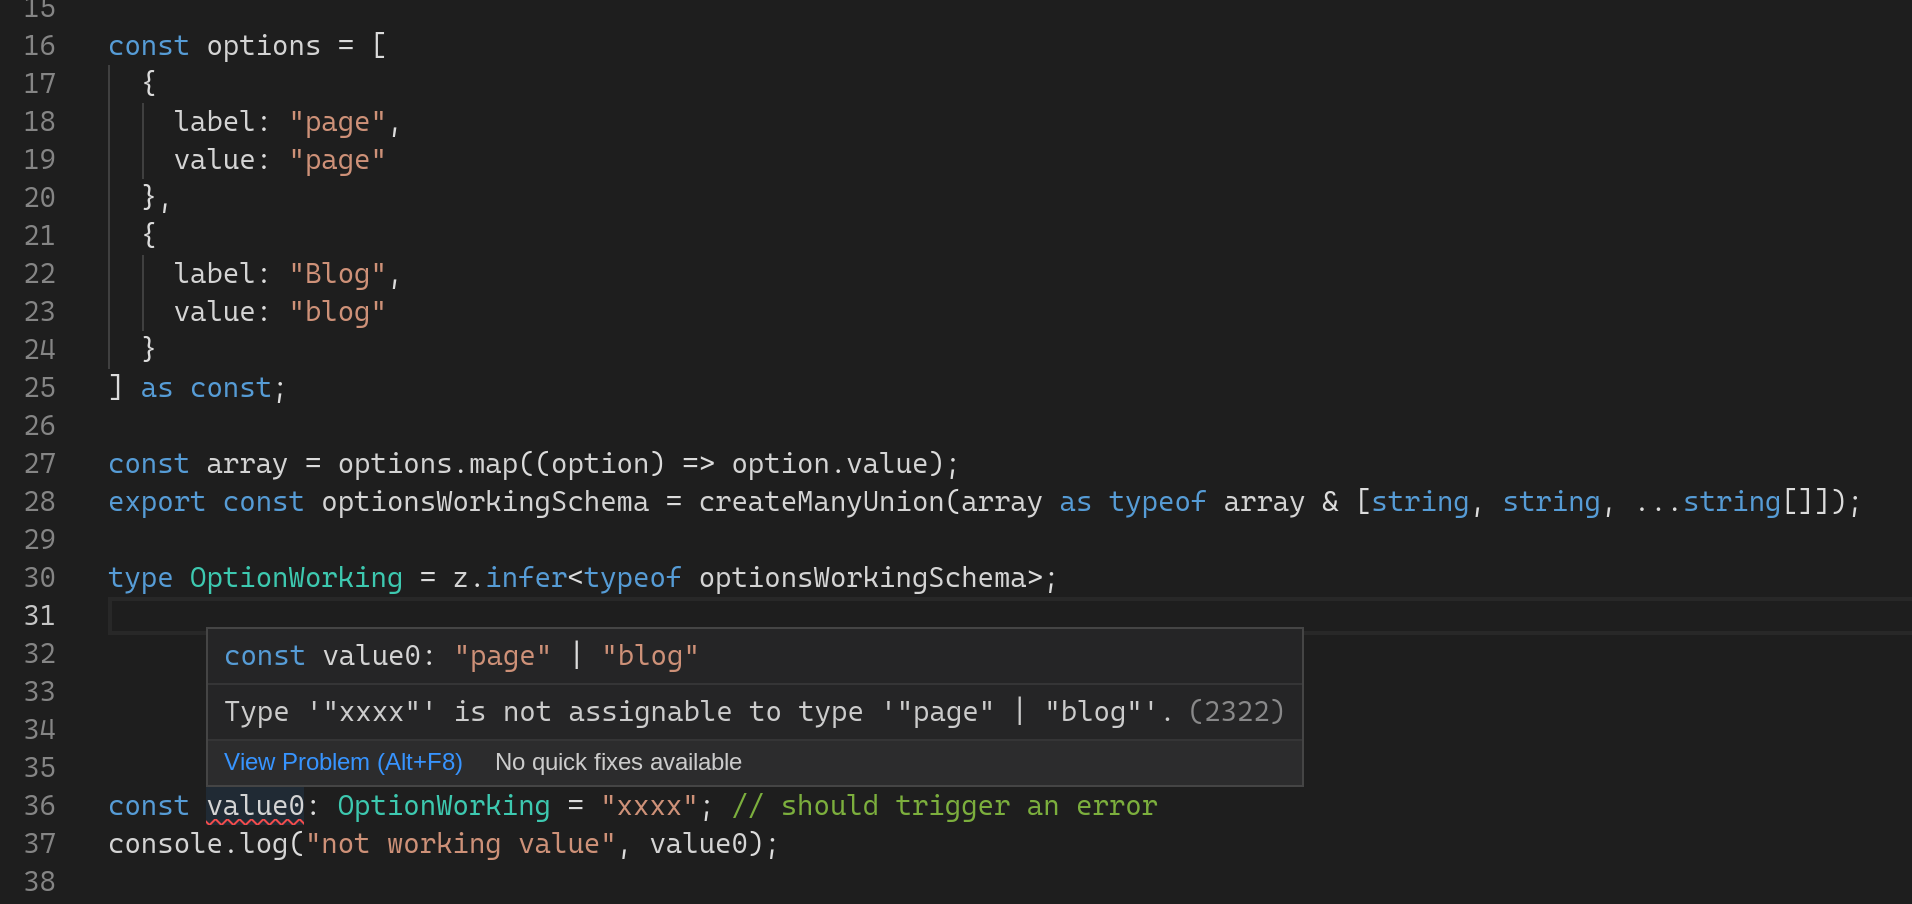Place cursor in the "xxxx" string
1912x904 pixels.
648,805
